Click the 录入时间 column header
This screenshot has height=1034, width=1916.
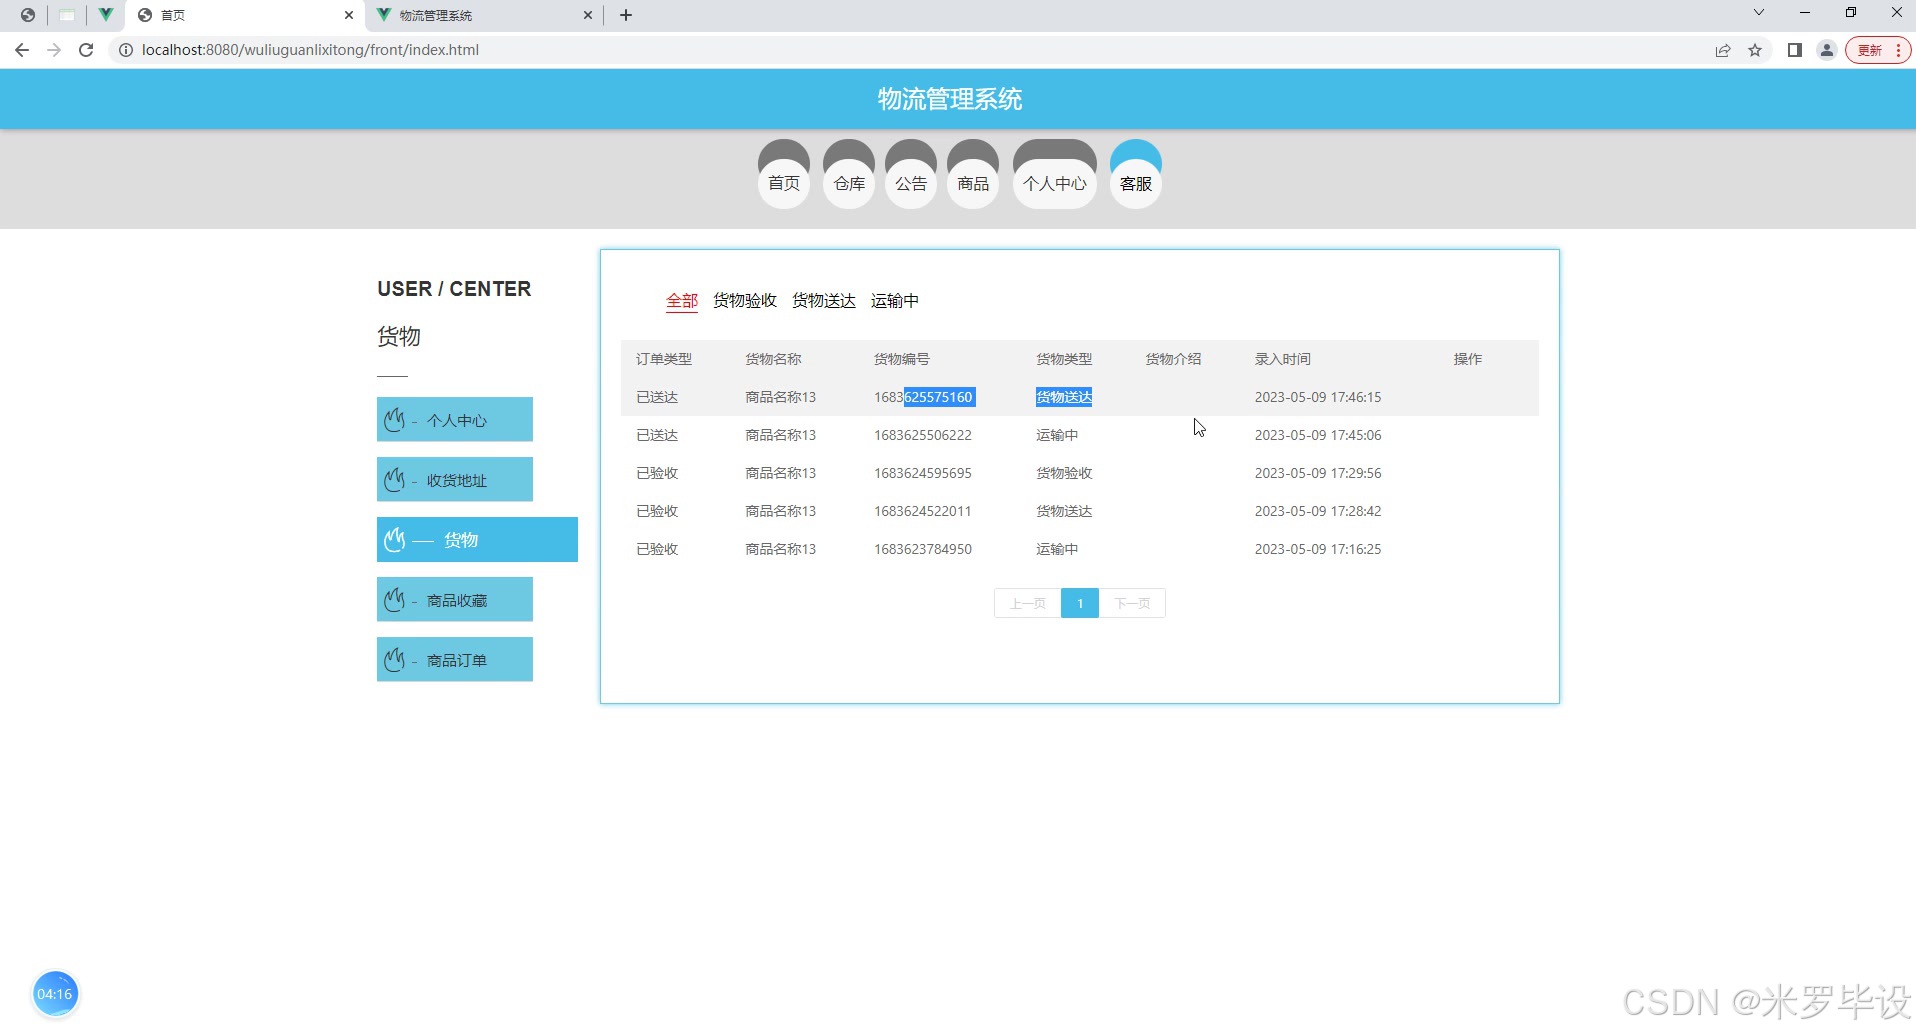(1283, 359)
